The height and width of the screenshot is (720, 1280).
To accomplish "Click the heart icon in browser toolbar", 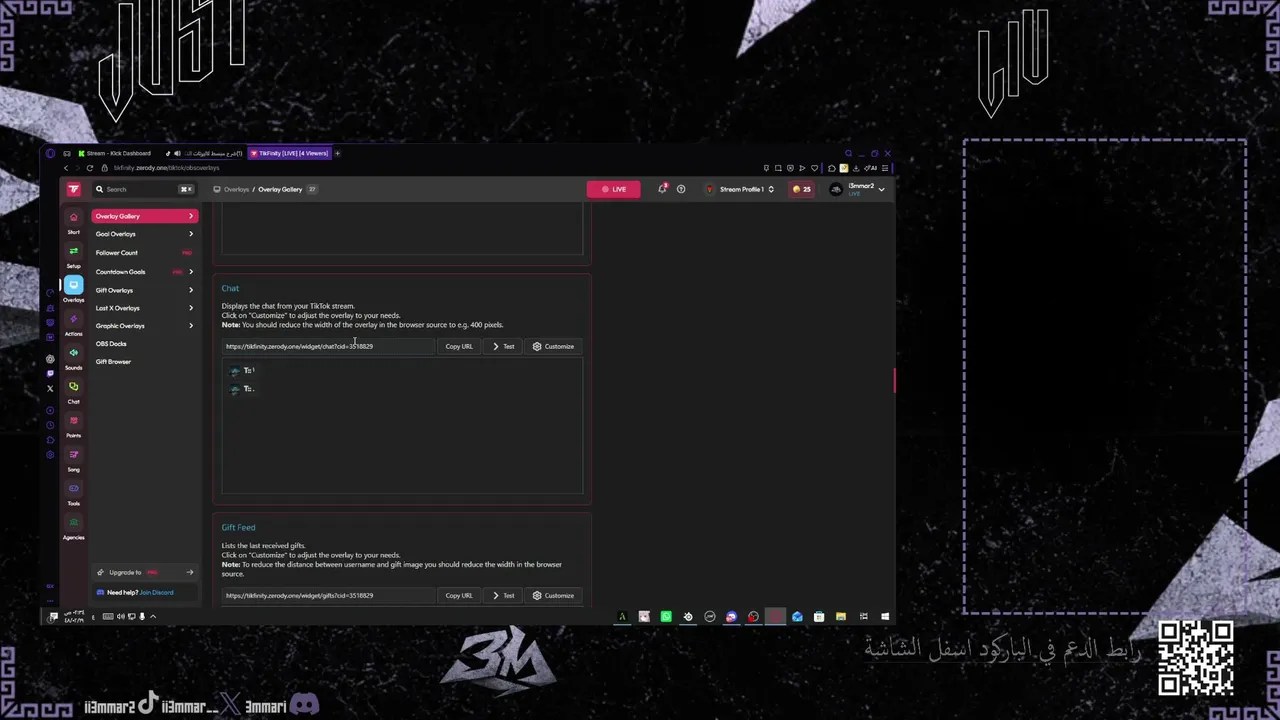I will pyautogui.click(x=814, y=168).
